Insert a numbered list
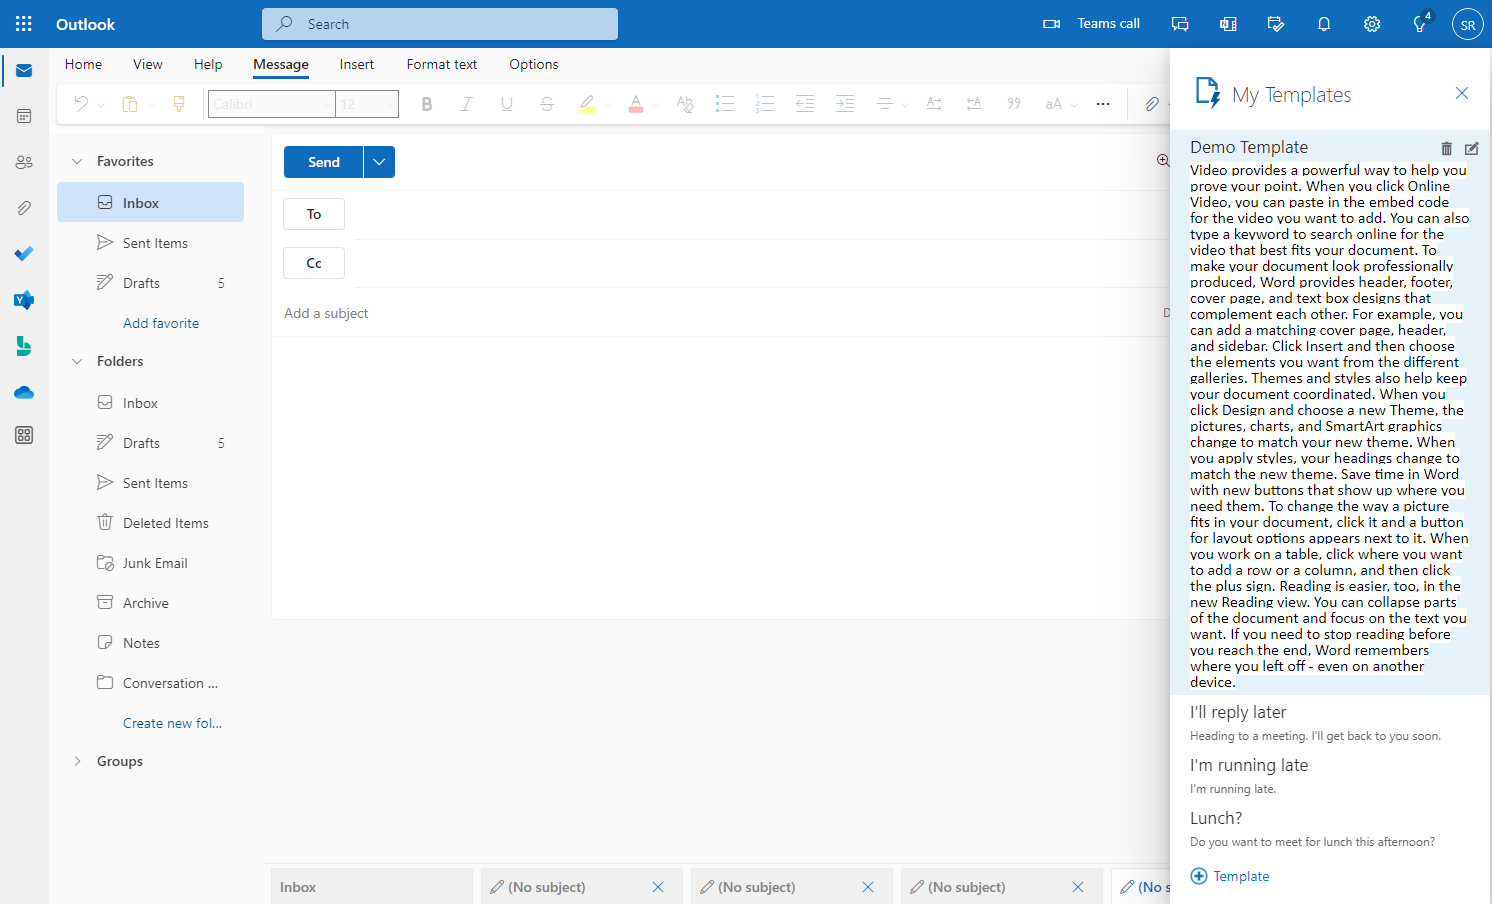Image resolution: width=1492 pixels, height=904 pixels. pyautogui.click(x=765, y=104)
